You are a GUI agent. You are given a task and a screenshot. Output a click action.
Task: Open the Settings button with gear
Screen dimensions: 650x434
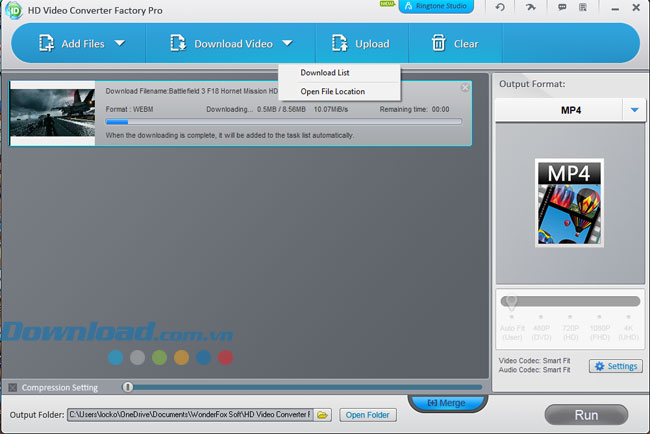616,366
